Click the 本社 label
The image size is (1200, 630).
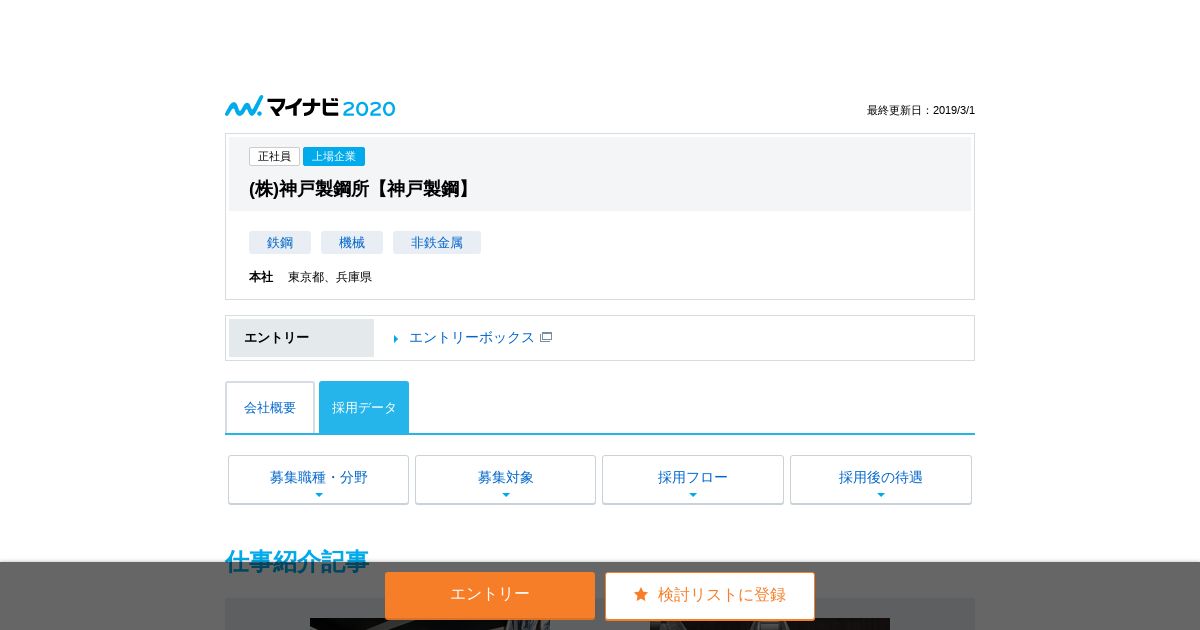[x=261, y=277]
